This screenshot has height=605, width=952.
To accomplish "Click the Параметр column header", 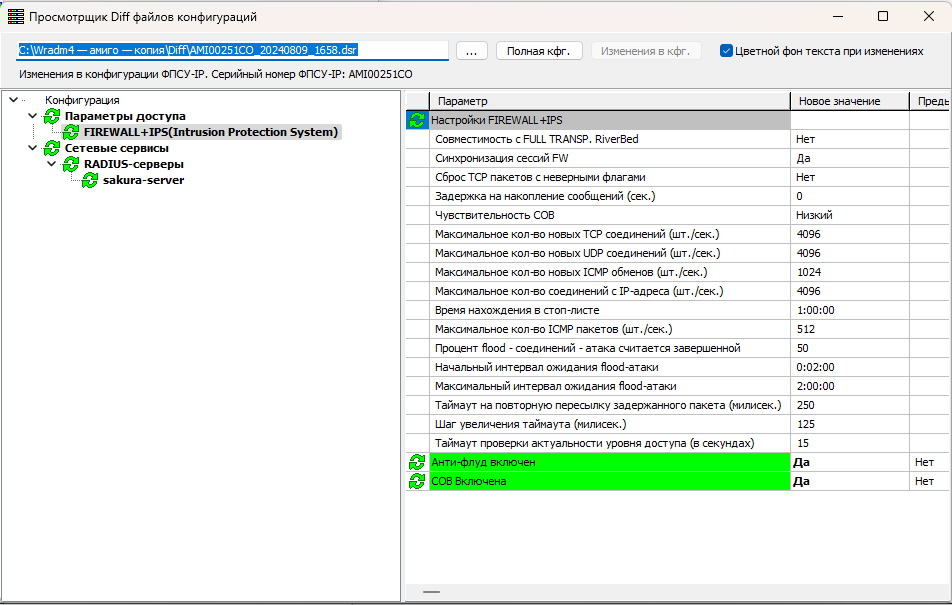I will click(x=609, y=101).
